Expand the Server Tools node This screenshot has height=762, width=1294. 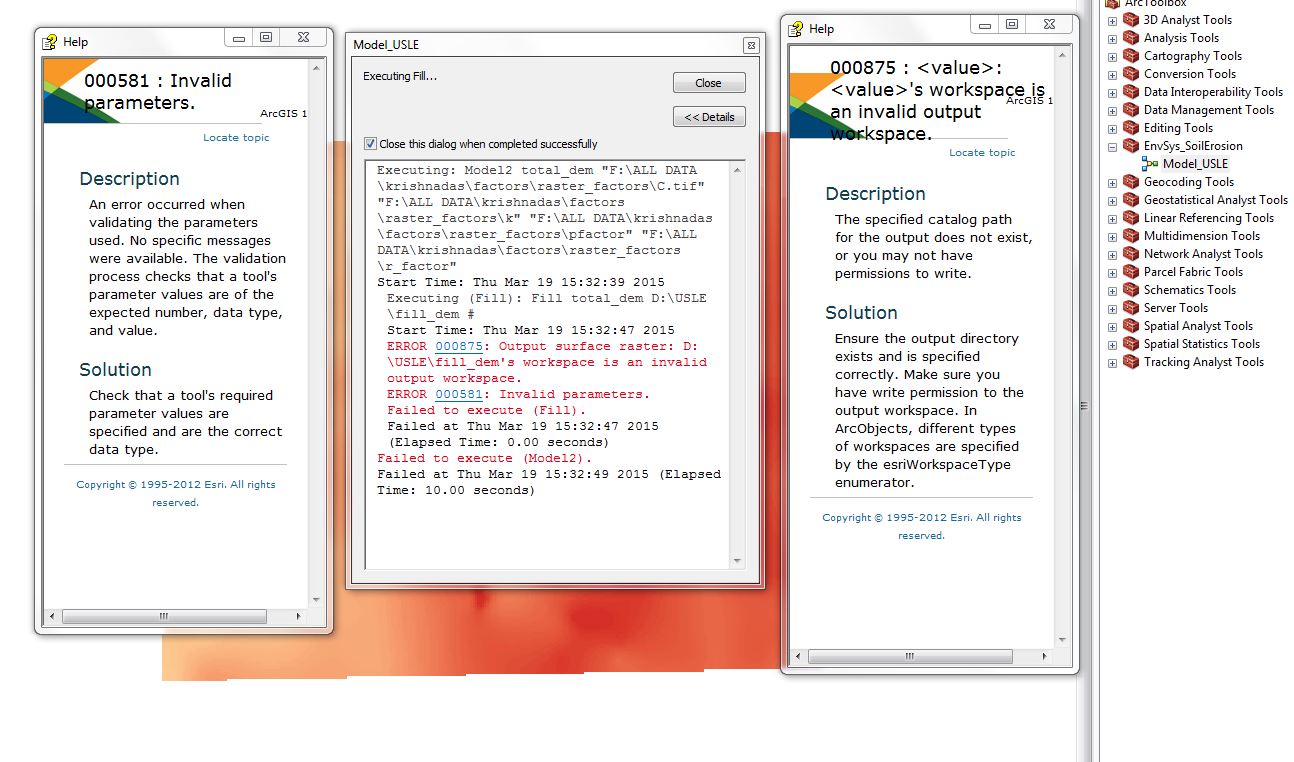click(x=1112, y=308)
